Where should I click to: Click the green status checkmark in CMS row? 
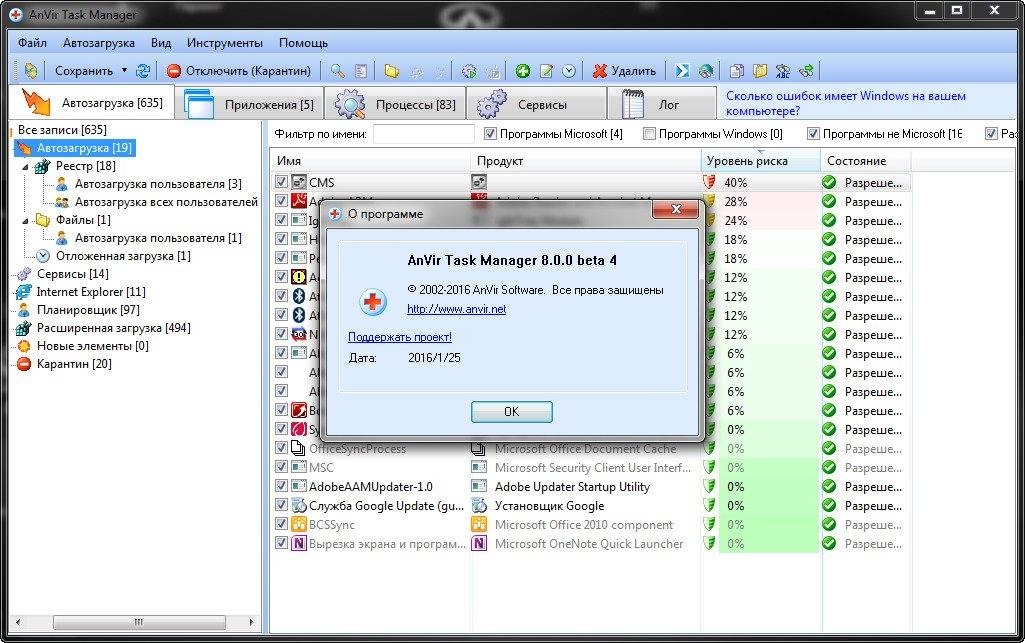pos(829,182)
